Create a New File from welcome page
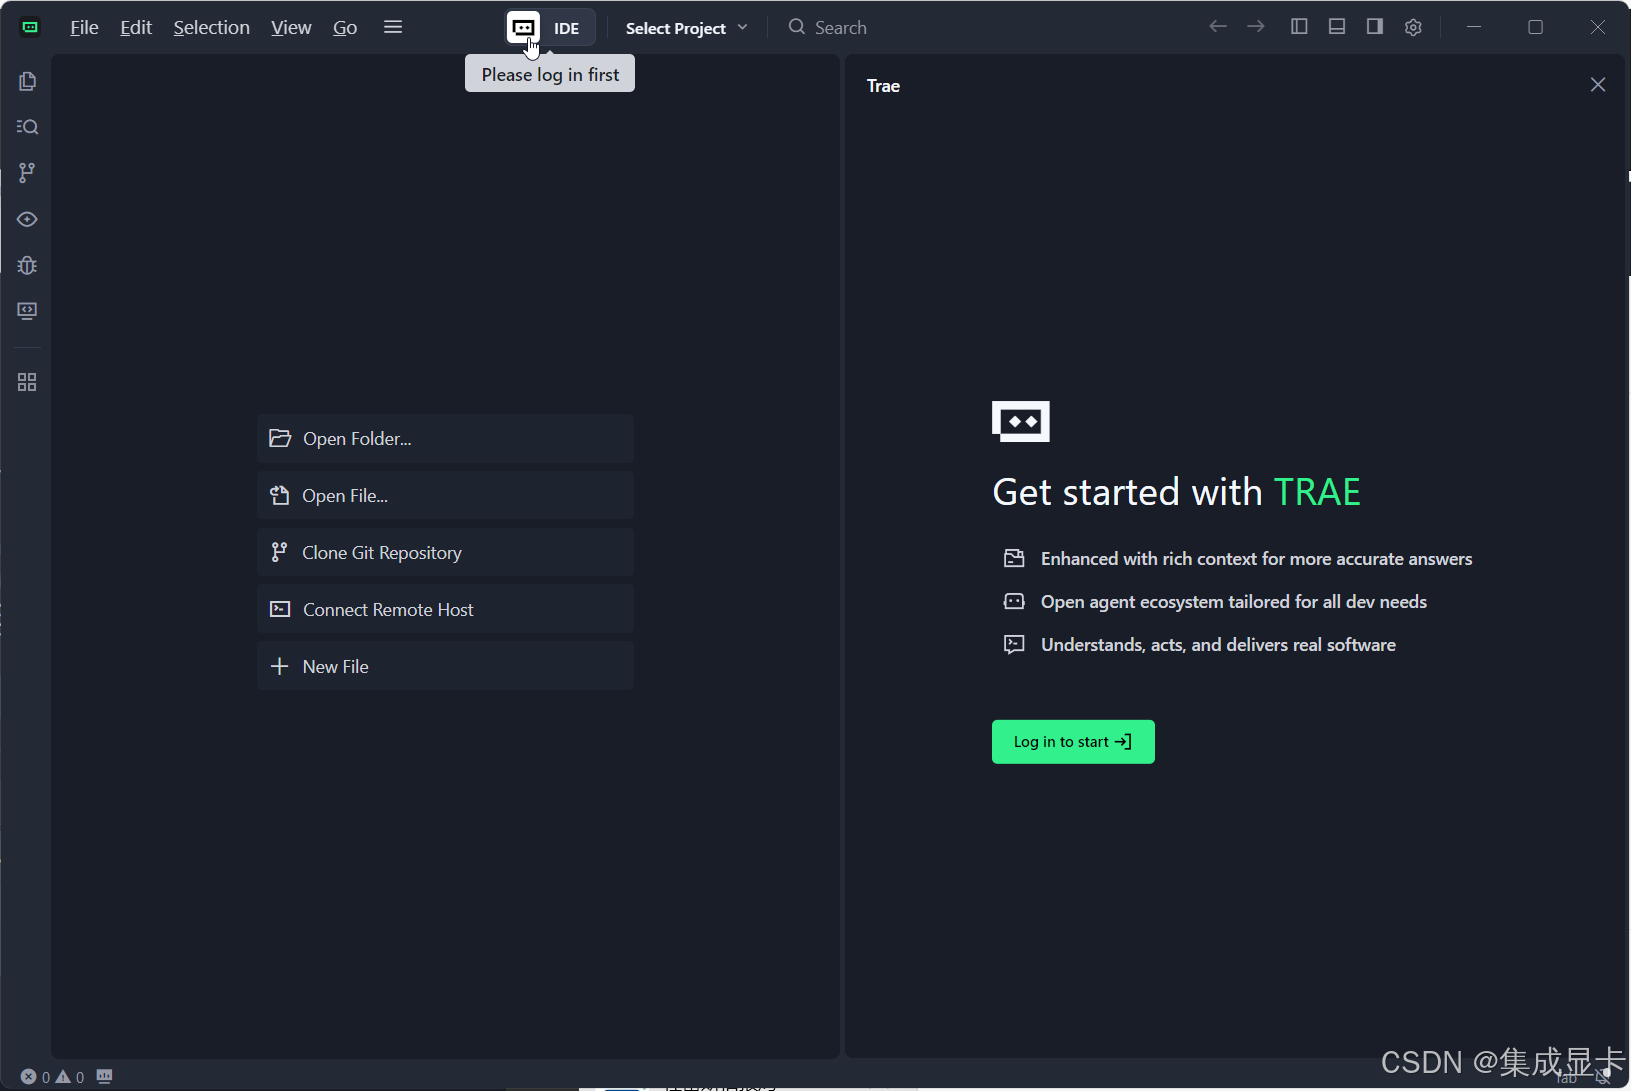 point(445,667)
